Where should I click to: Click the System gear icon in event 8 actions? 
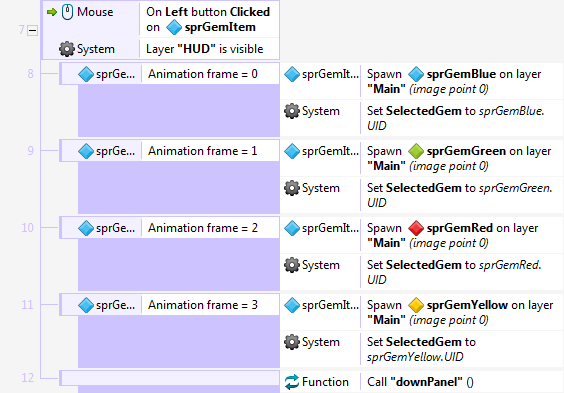[292, 111]
